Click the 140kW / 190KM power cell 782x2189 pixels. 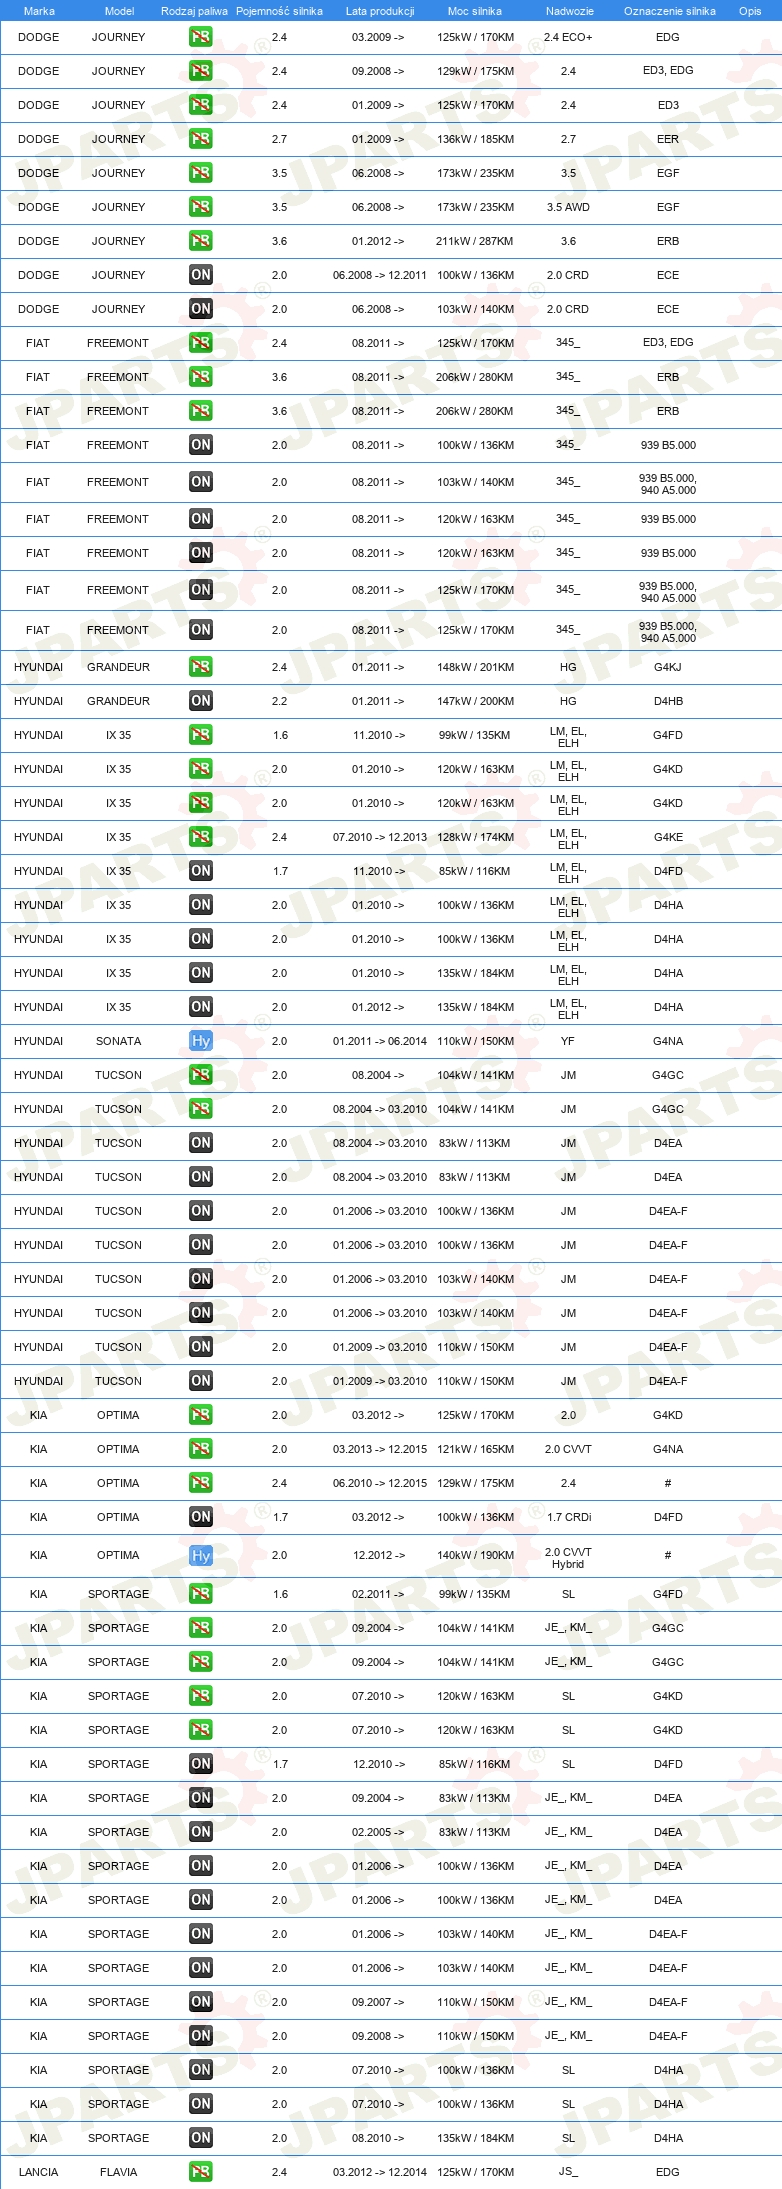click(x=475, y=1556)
